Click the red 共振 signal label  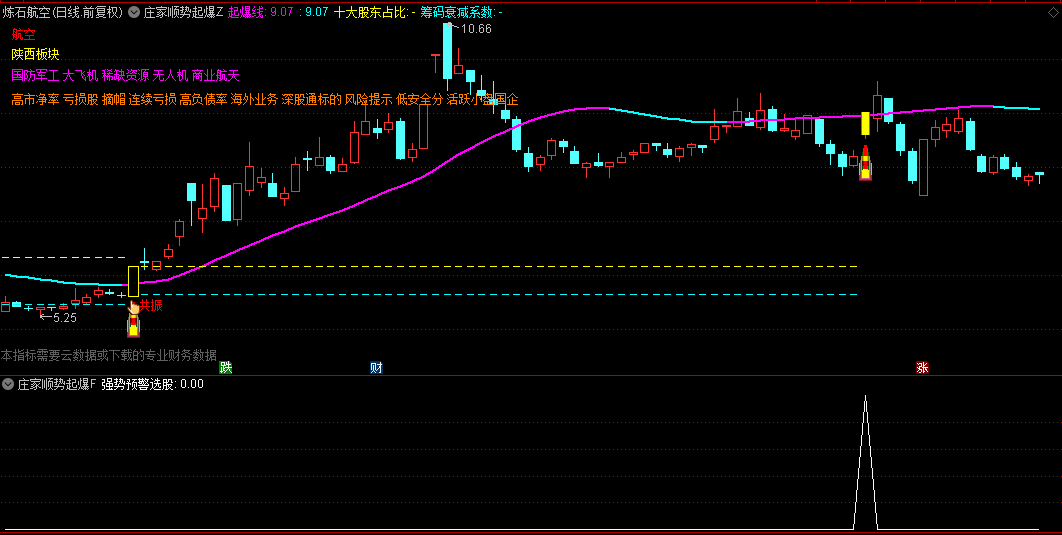point(152,305)
